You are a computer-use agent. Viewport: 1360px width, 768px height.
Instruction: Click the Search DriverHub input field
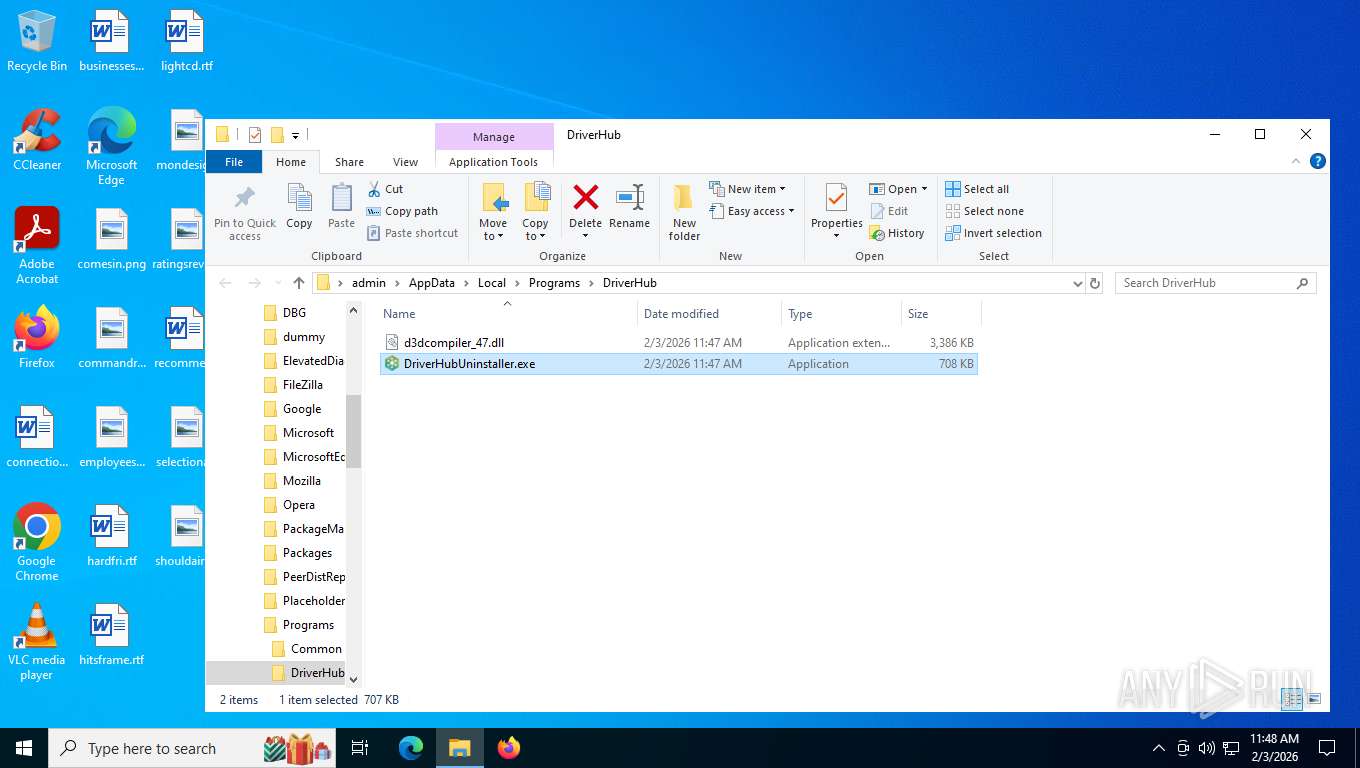(1215, 283)
